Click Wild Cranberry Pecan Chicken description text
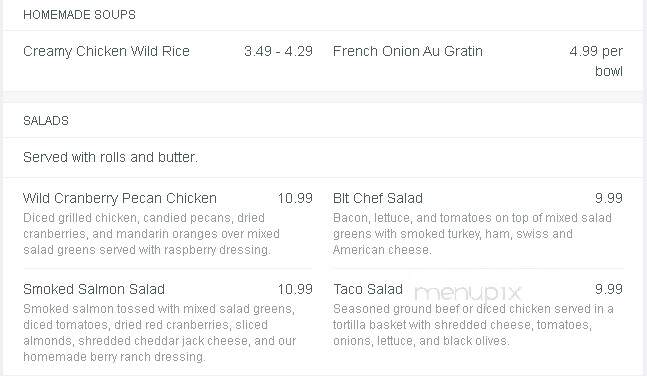 151,234
